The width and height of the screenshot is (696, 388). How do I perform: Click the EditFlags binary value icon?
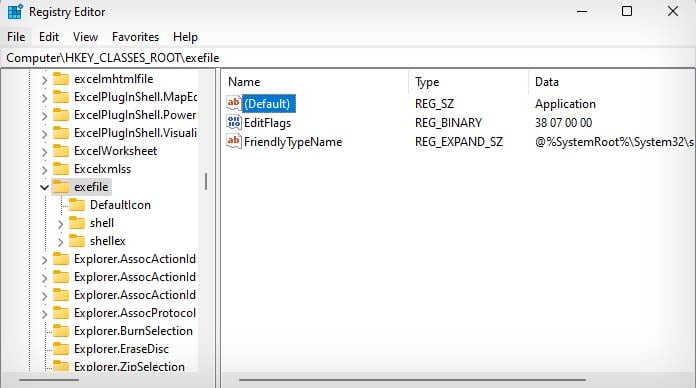tap(233, 122)
